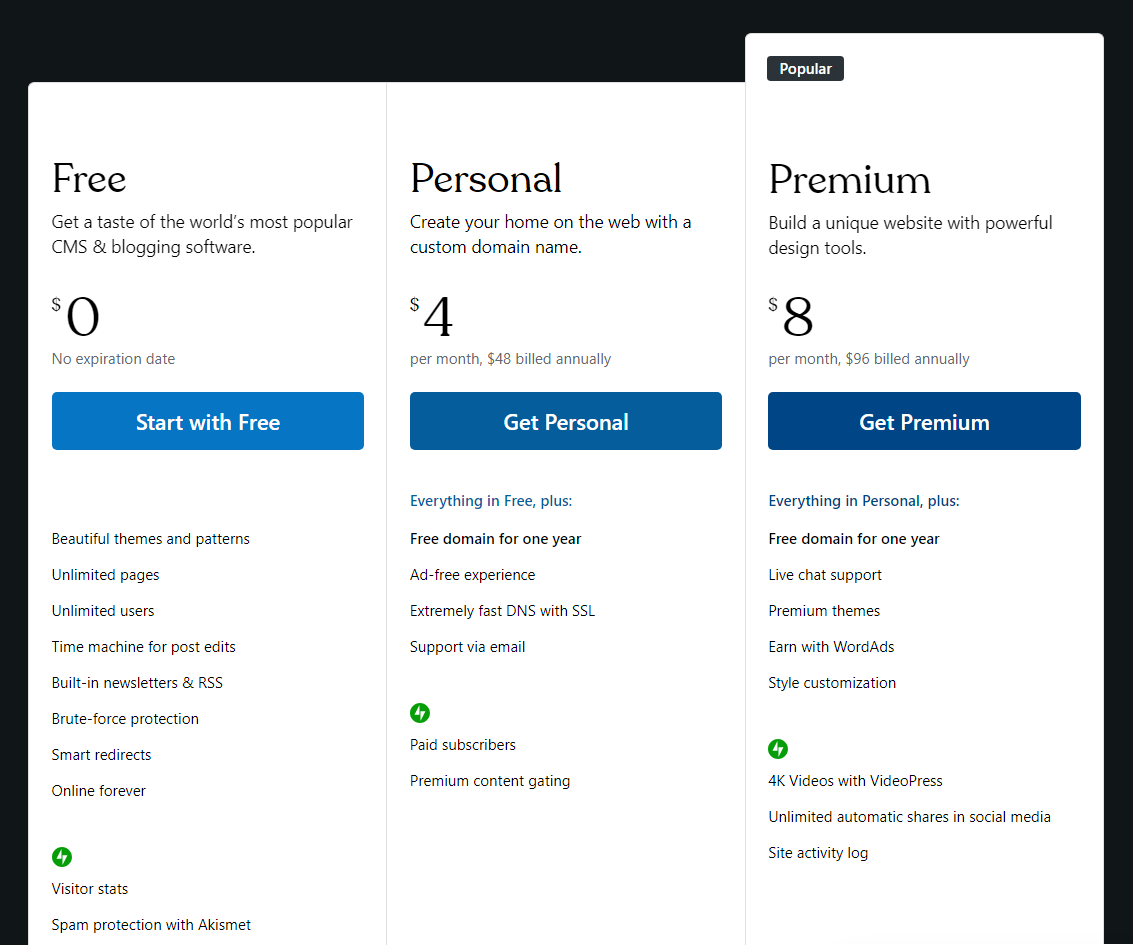Click 'Visitor stats' feature
Screen dimensions: 1133x945
[90, 889]
